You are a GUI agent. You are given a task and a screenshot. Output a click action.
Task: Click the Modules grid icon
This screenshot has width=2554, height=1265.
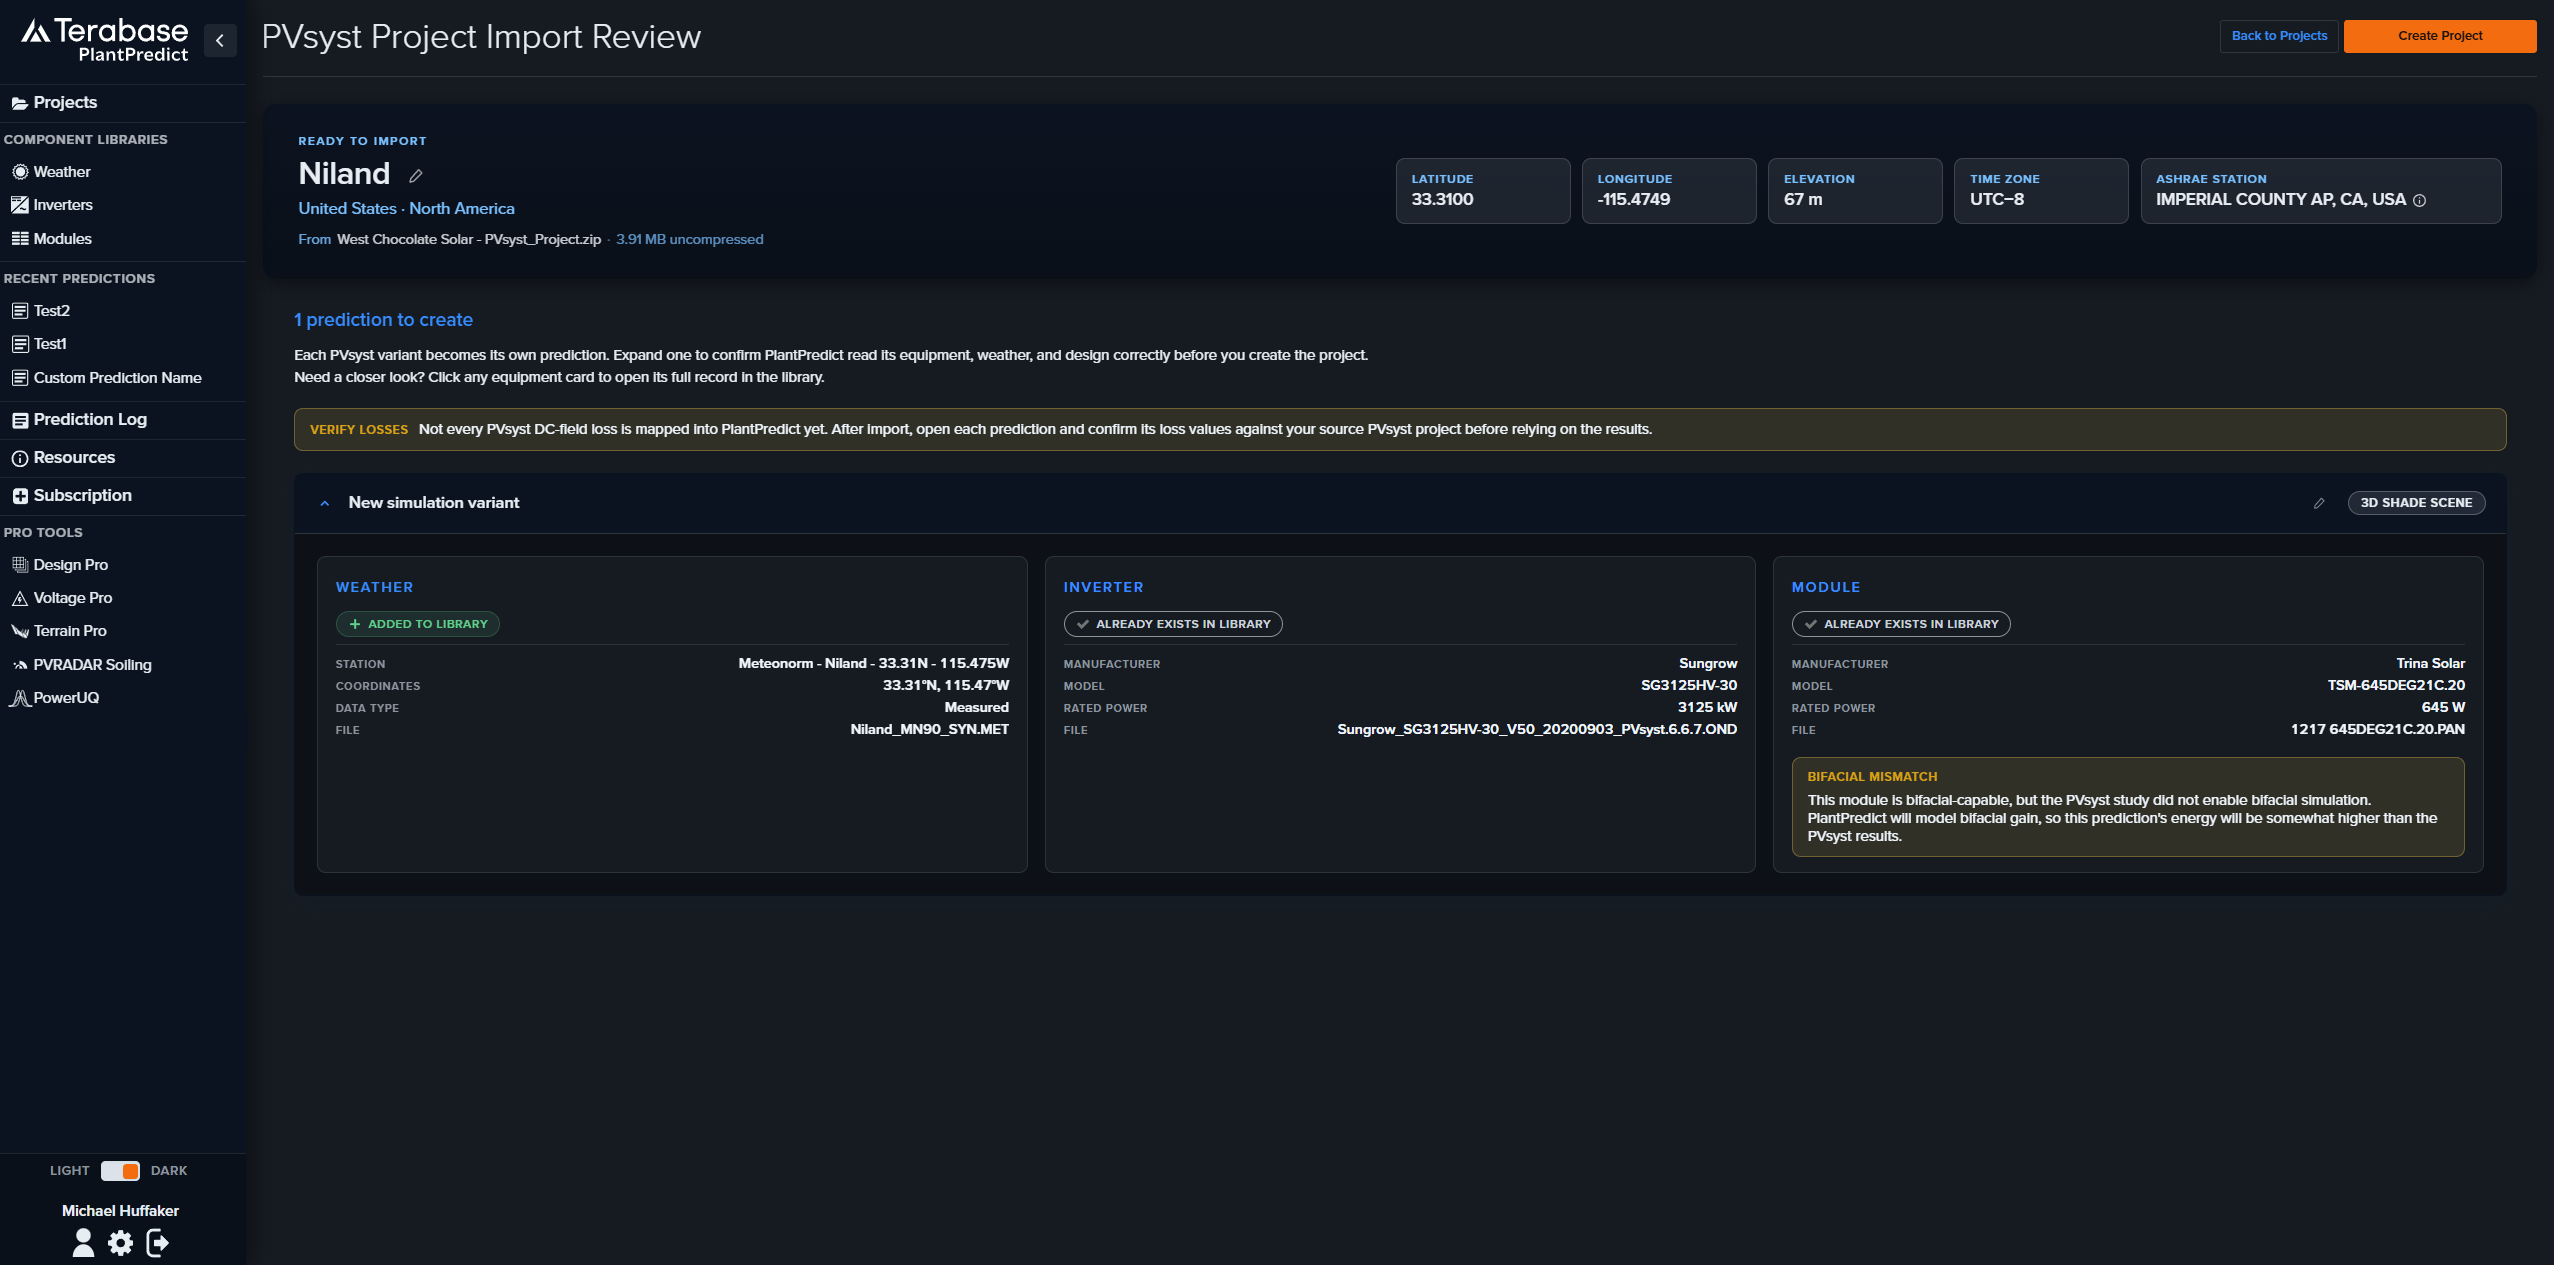coord(20,239)
